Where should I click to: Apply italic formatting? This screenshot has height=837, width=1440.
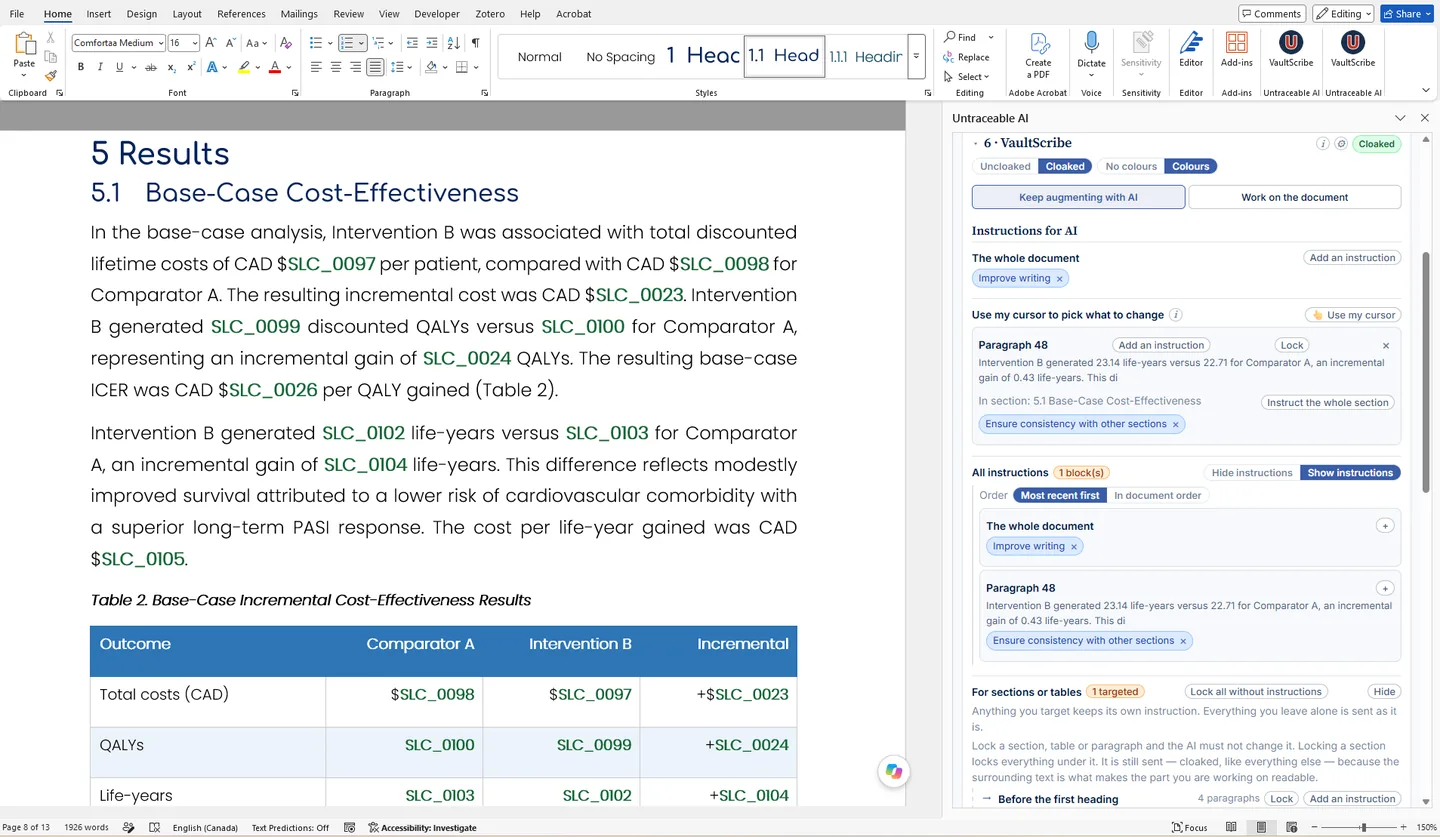coord(100,67)
